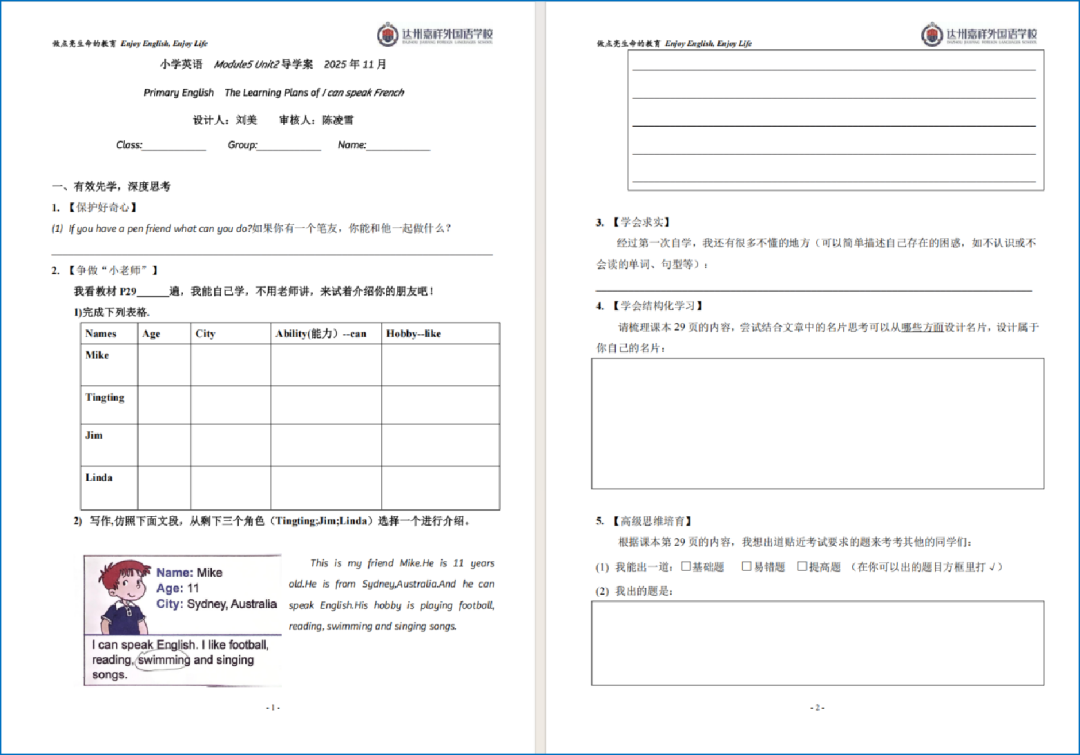
Task: Click Mike's Age table cell
Action: tap(164, 365)
